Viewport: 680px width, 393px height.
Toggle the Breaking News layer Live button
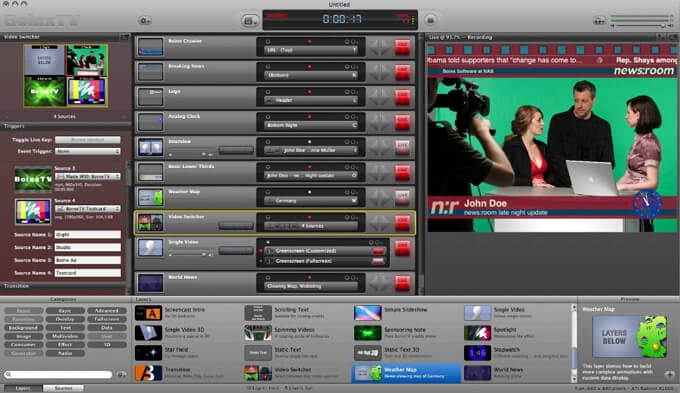tap(402, 72)
